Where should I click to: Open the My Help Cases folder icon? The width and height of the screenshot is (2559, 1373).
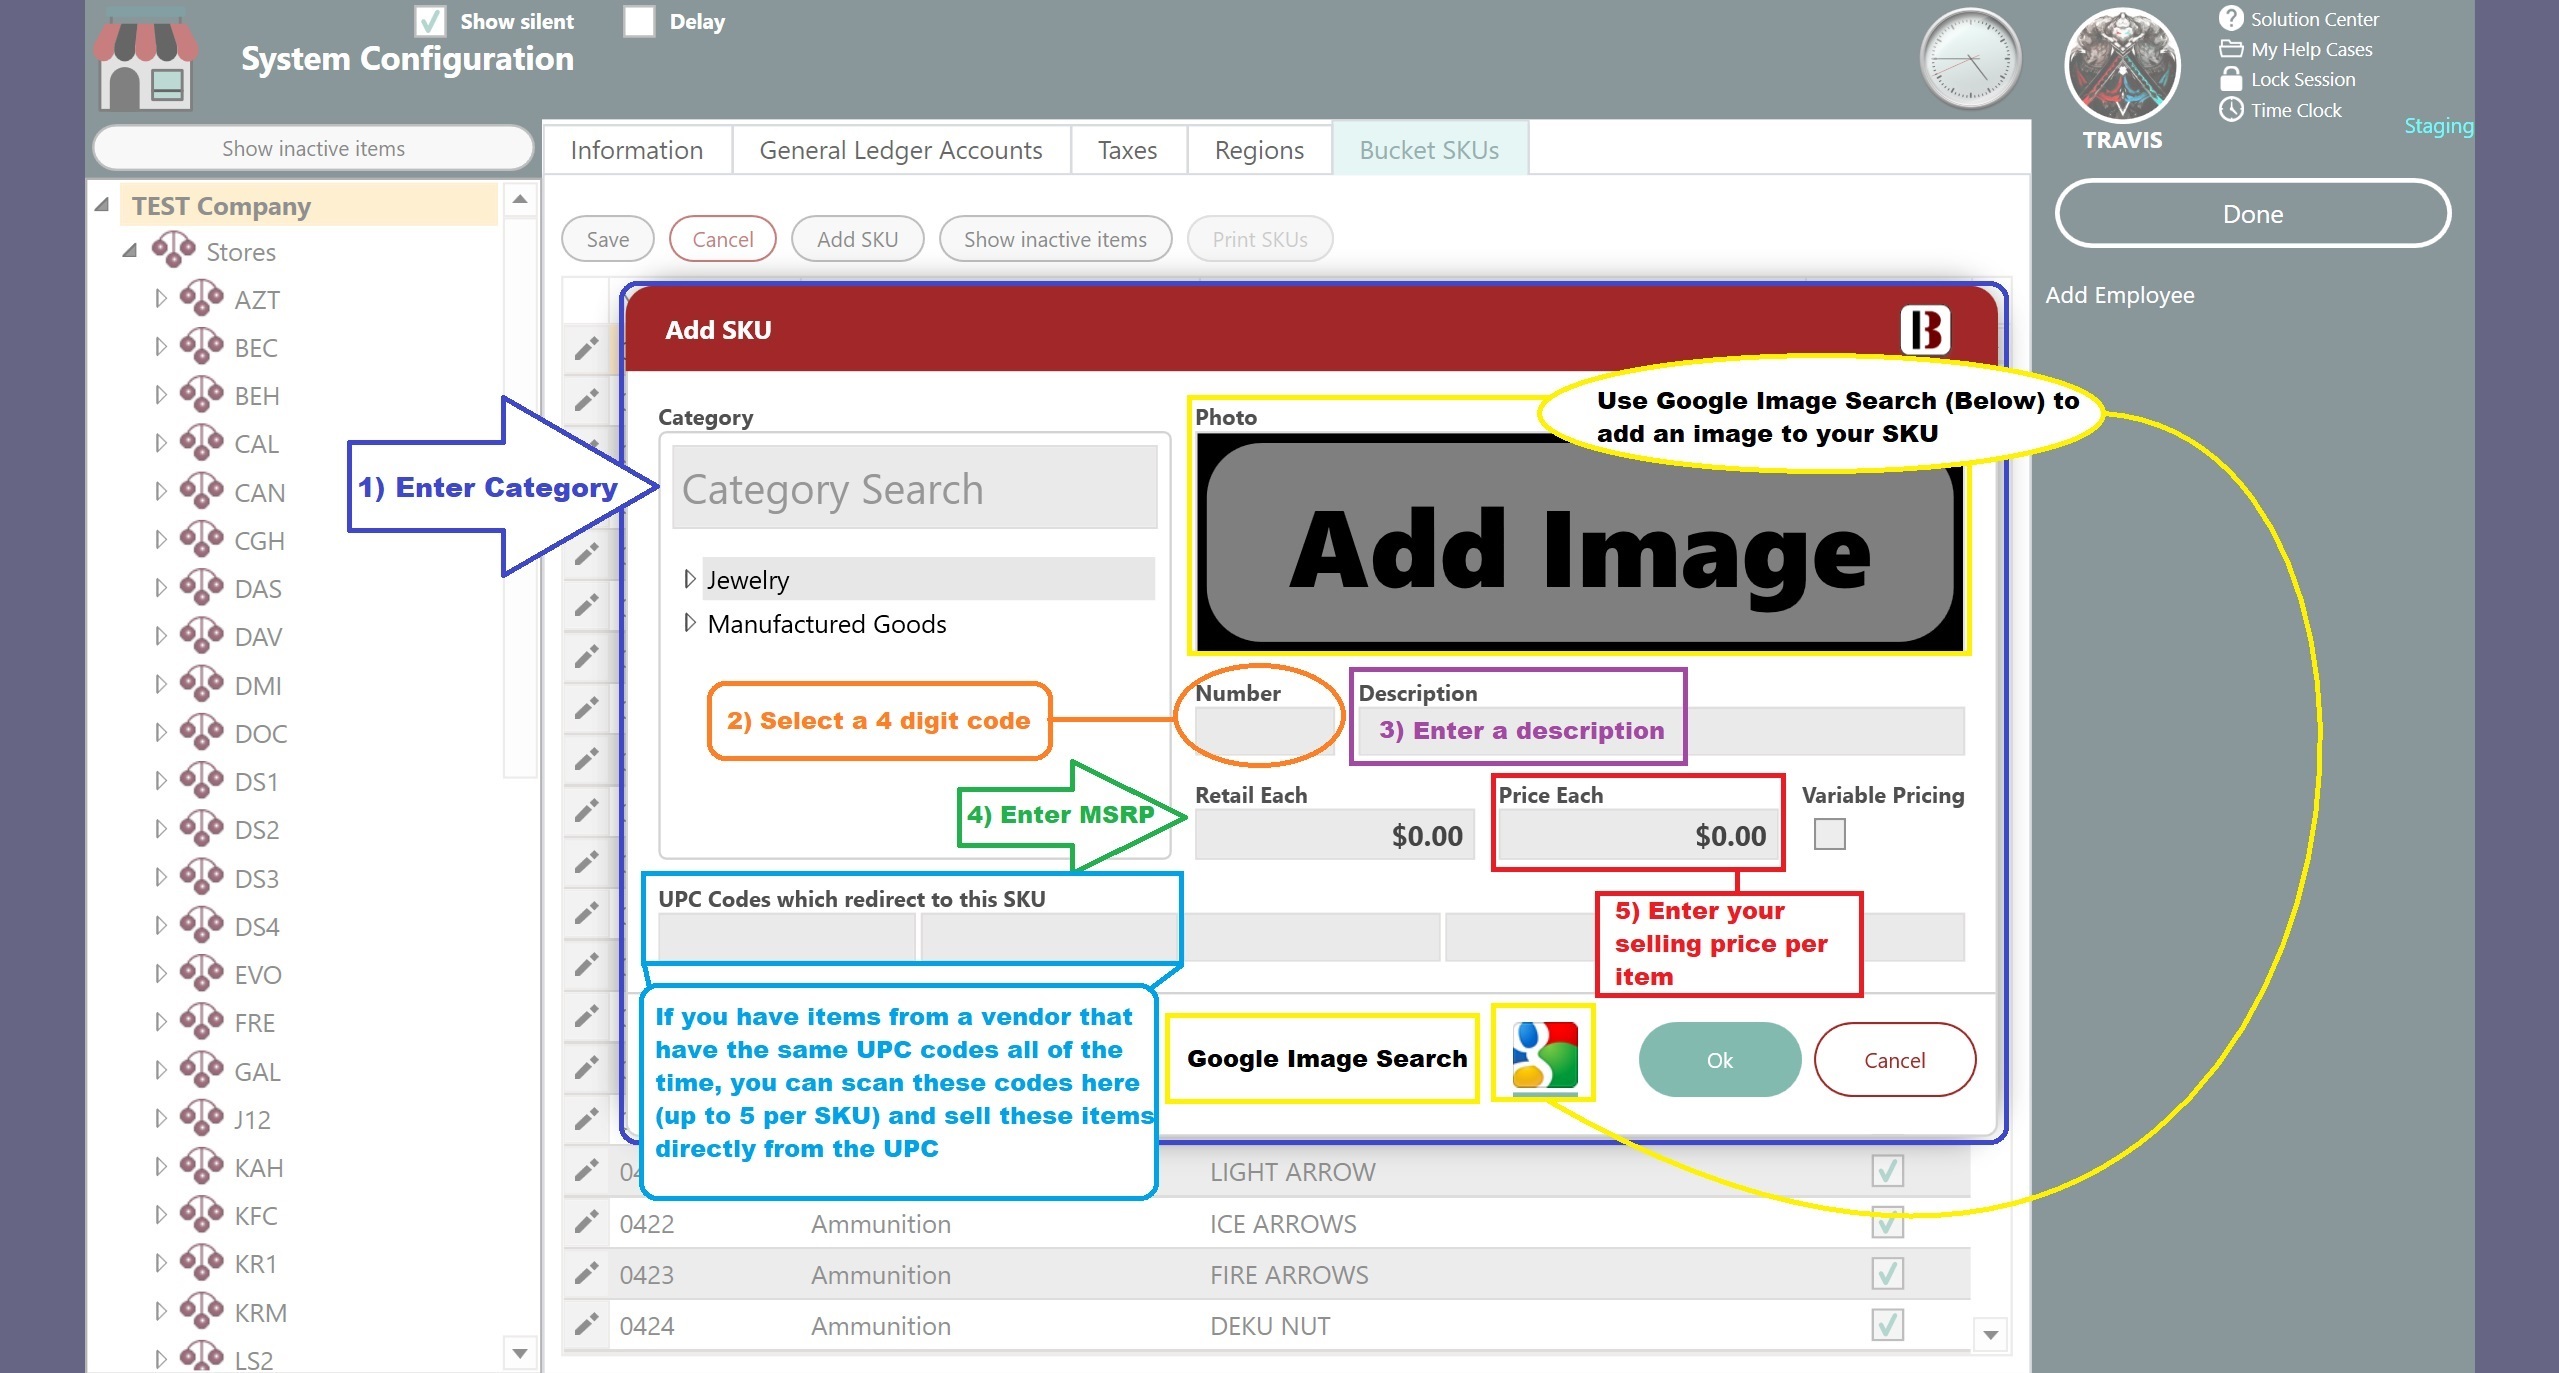pyautogui.click(x=2231, y=49)
